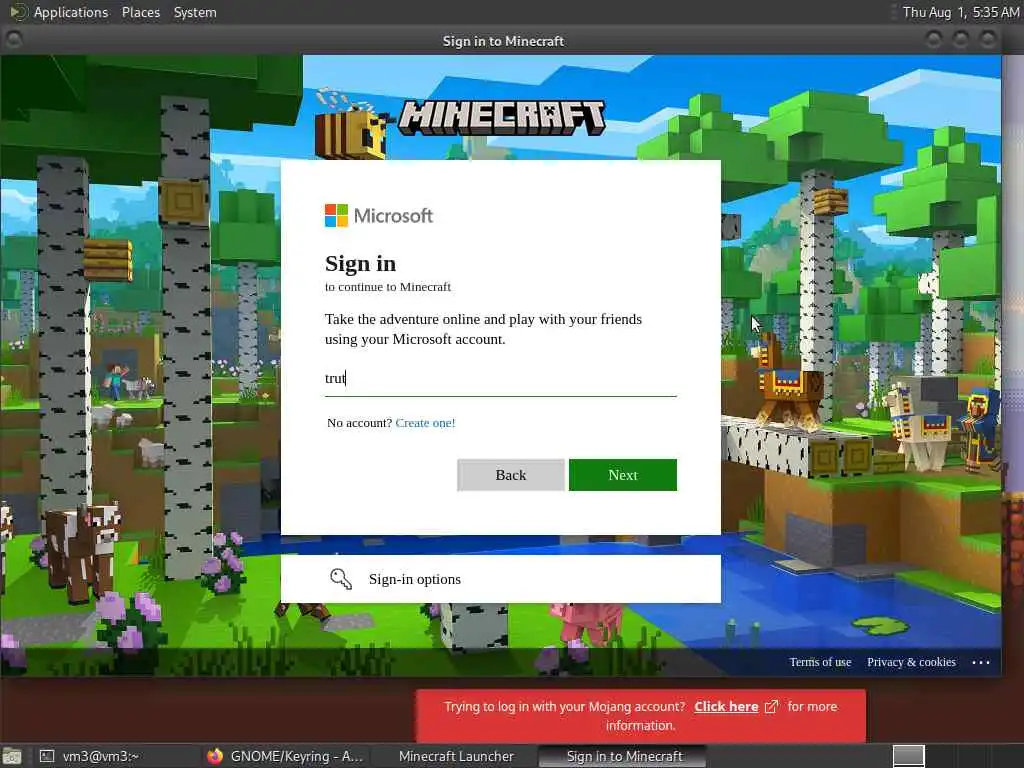Open the Terms of use link
The width and height of the screenshot is (1024, 768).
point(820,662)
